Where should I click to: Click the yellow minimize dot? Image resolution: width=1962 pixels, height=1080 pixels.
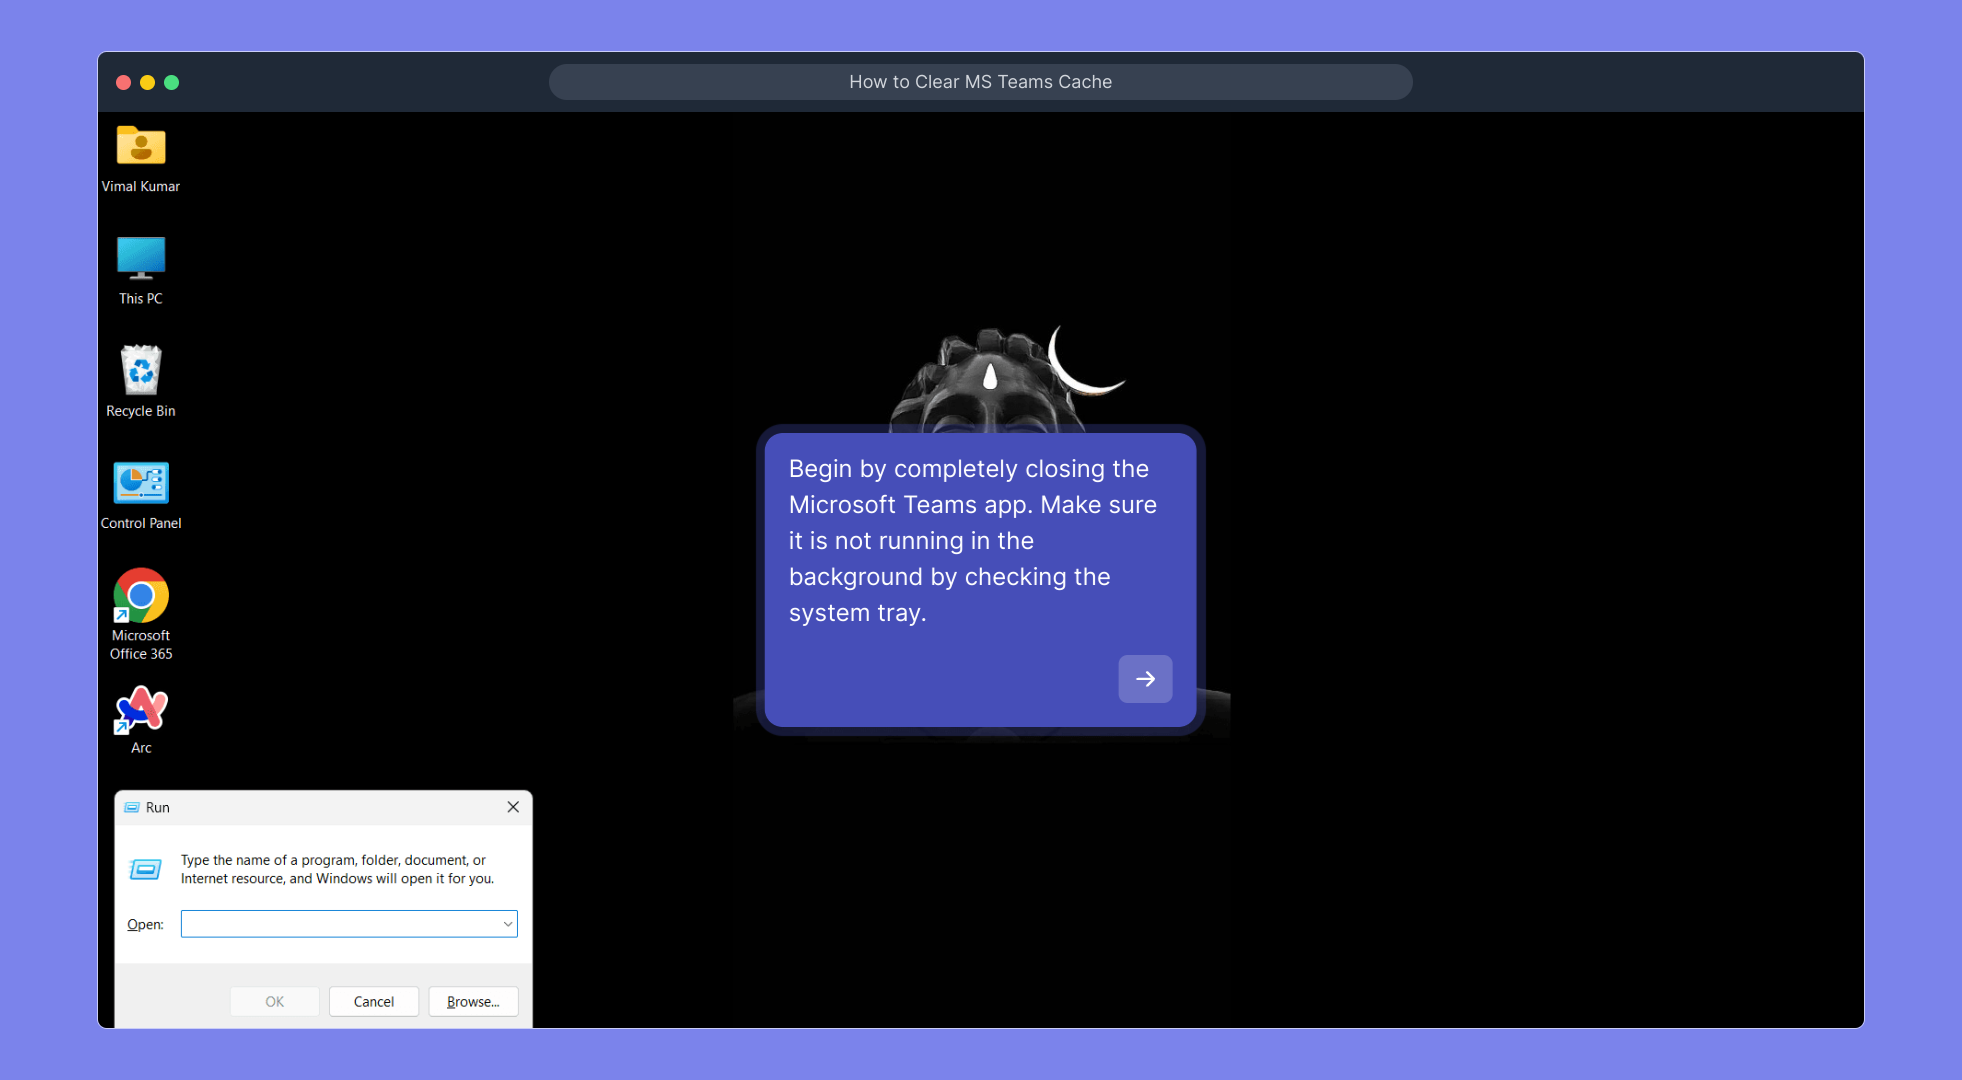coord(148,83)
